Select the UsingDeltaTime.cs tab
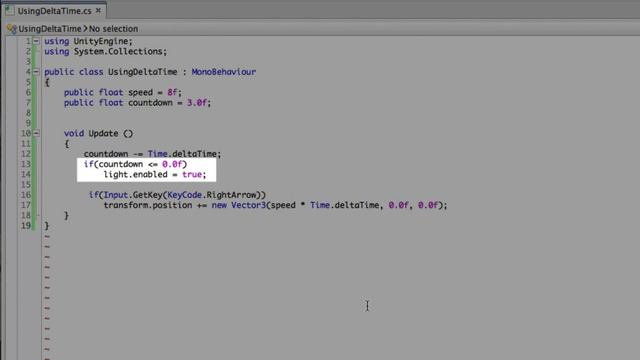The width and height of the screenshot is (640, 360). (x=55, y=11)
